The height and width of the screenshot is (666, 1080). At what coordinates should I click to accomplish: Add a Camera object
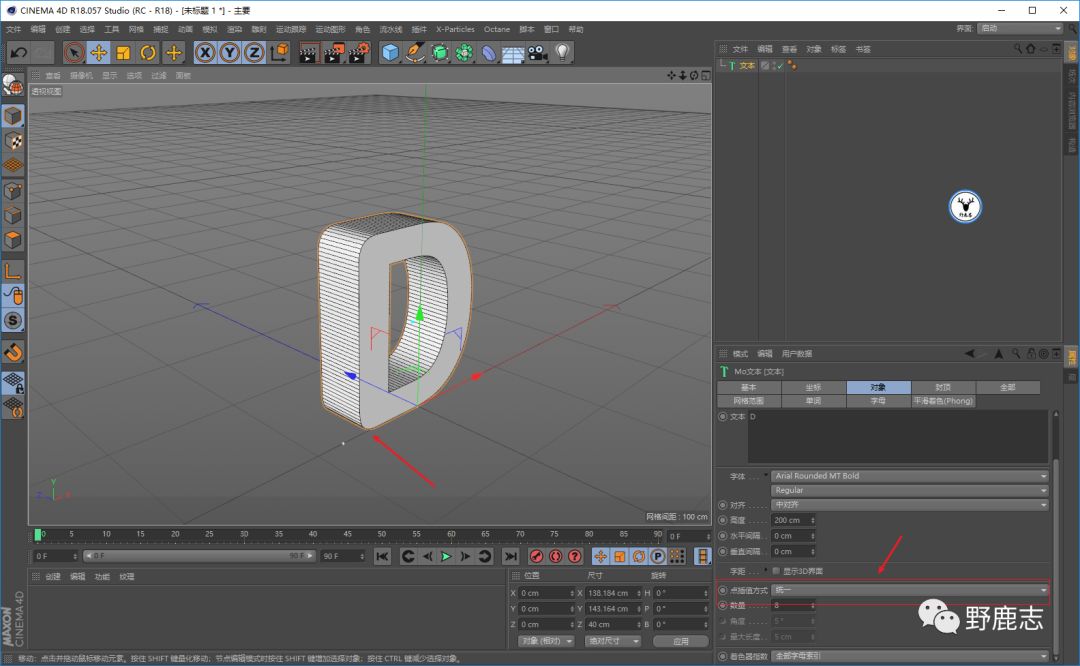538,52
